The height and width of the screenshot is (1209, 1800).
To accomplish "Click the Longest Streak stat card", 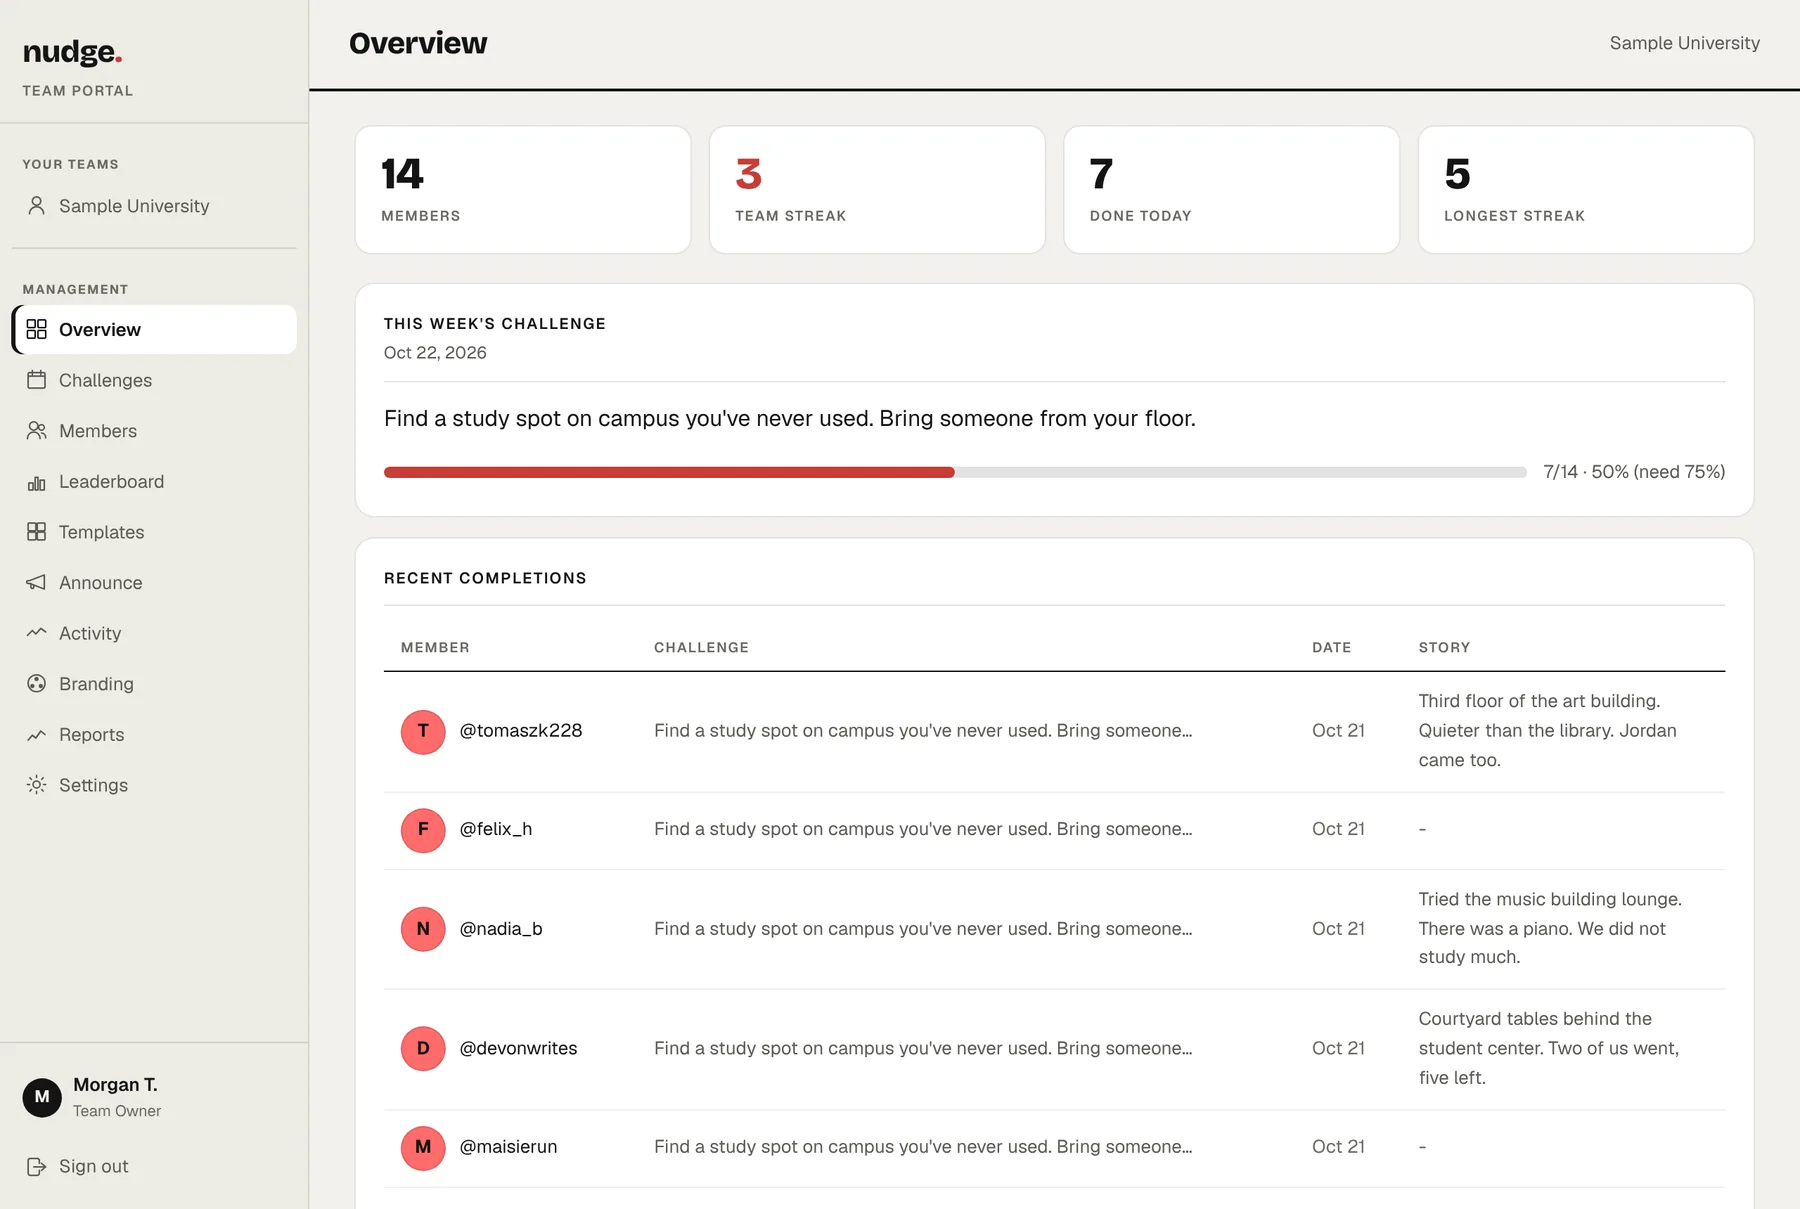I will click(1586, 190).
